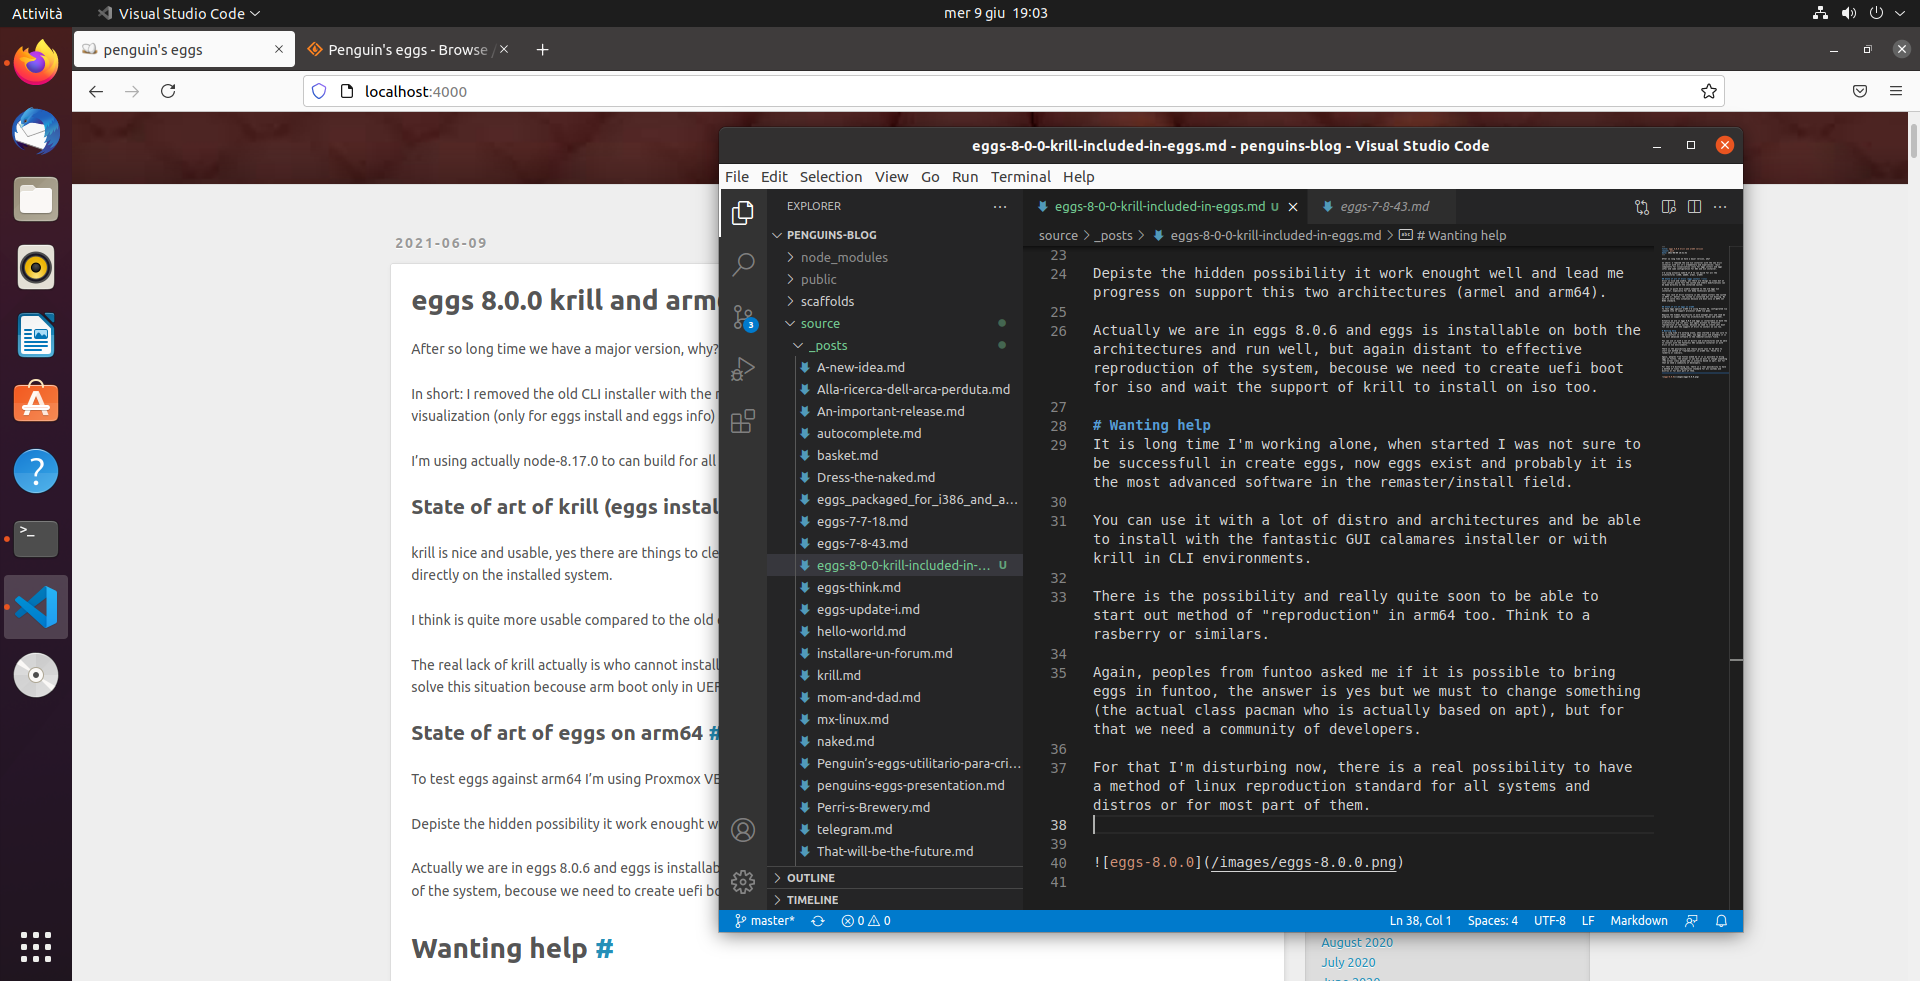Viewport: 1920px width, 981px height.
Task: Open Firefox application menu
Action: click(x=1896, y=91)
